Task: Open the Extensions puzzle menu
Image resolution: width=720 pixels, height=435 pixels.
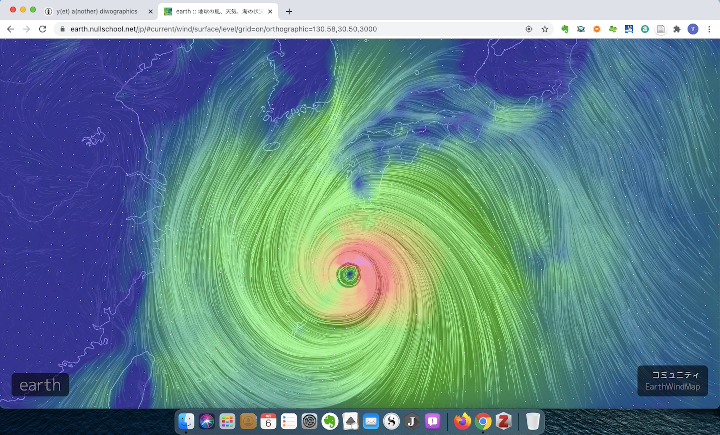Action: pyautogui.click(x=676, y=29)
